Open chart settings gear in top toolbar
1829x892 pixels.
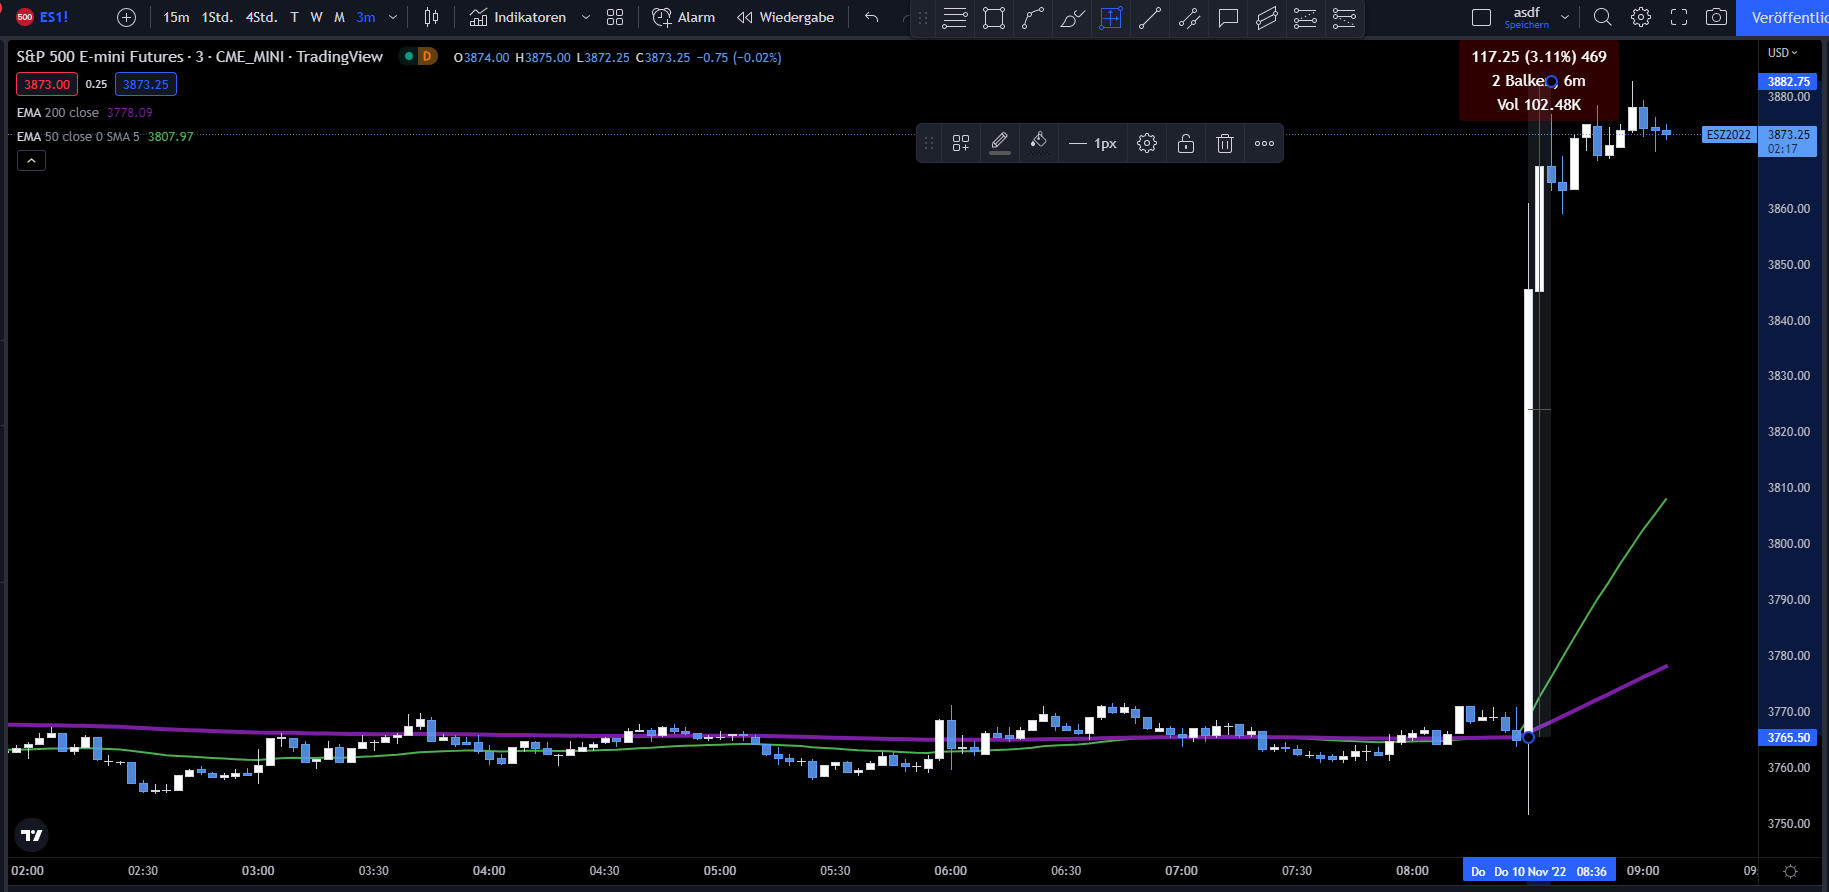coord(1641,17)
